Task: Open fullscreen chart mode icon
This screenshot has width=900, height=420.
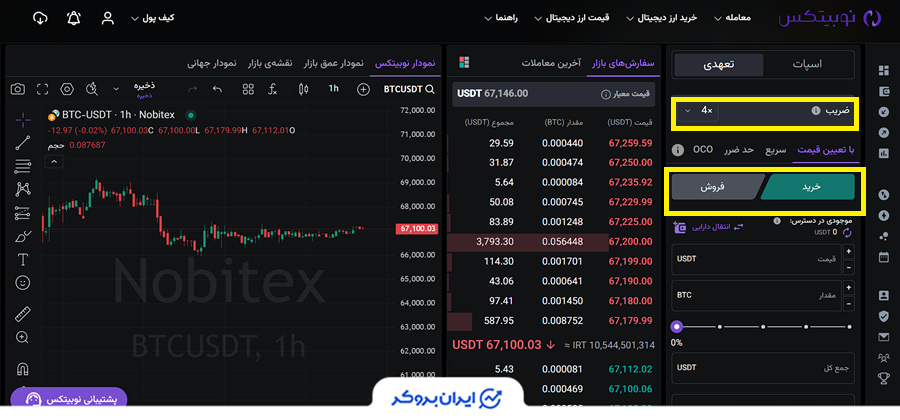Action: tap(42, 89)
